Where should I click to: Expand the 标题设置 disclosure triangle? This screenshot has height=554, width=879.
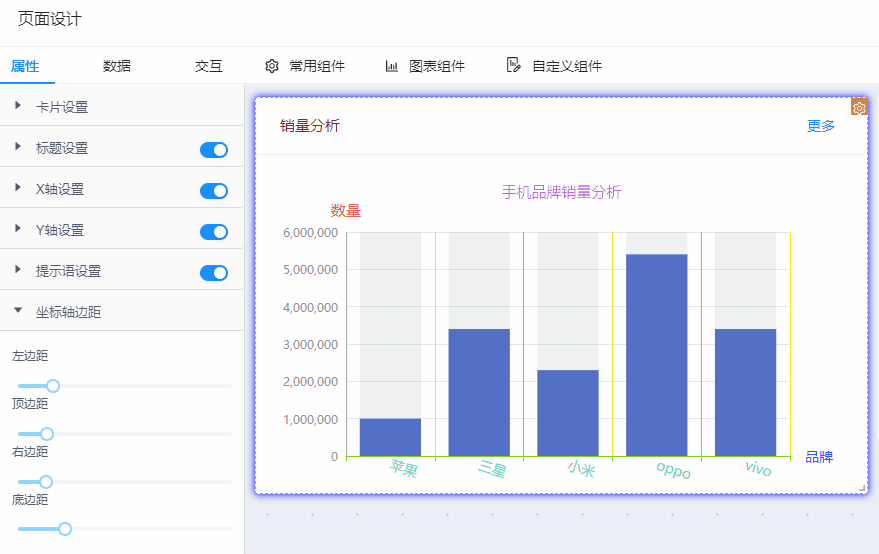(18, 146)
